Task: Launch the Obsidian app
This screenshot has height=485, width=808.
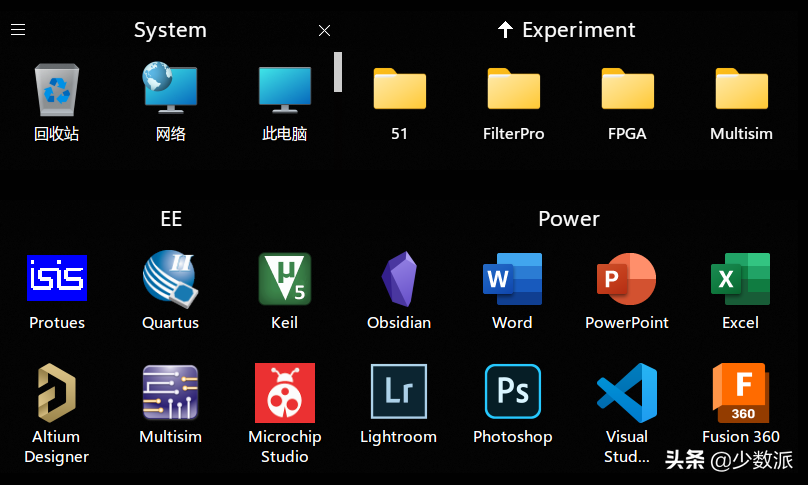Action: (399, 279)
